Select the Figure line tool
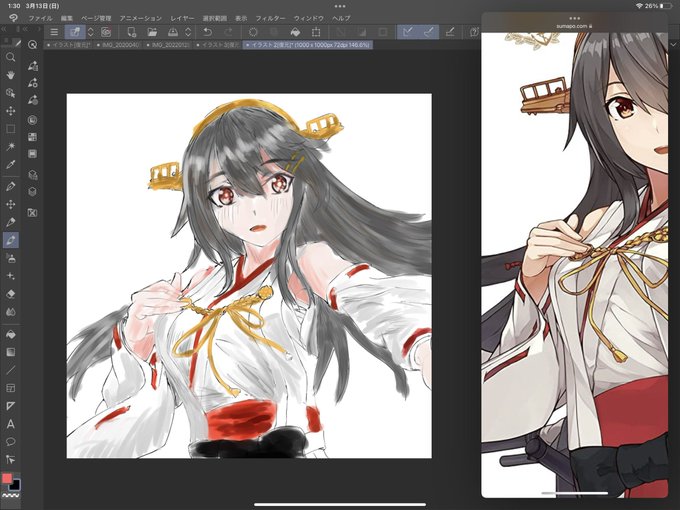 click(x=10, y=370)
